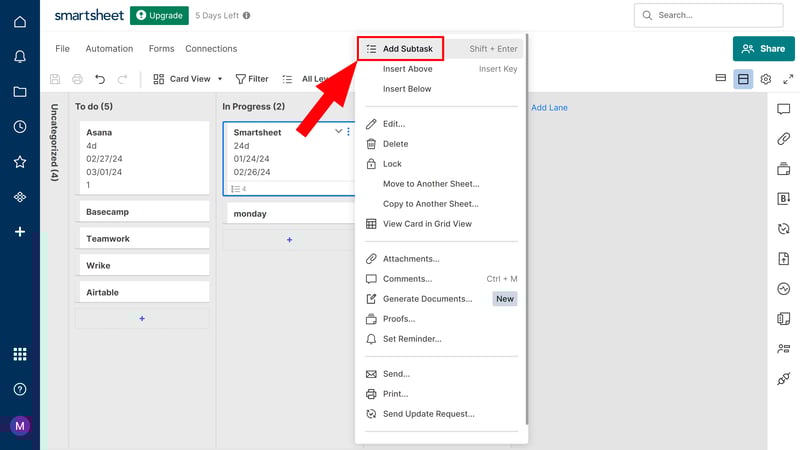Viewport: 800px width, 450px height.
Task: Expand Smartsheet card subtask count
Action: (239, 189)
